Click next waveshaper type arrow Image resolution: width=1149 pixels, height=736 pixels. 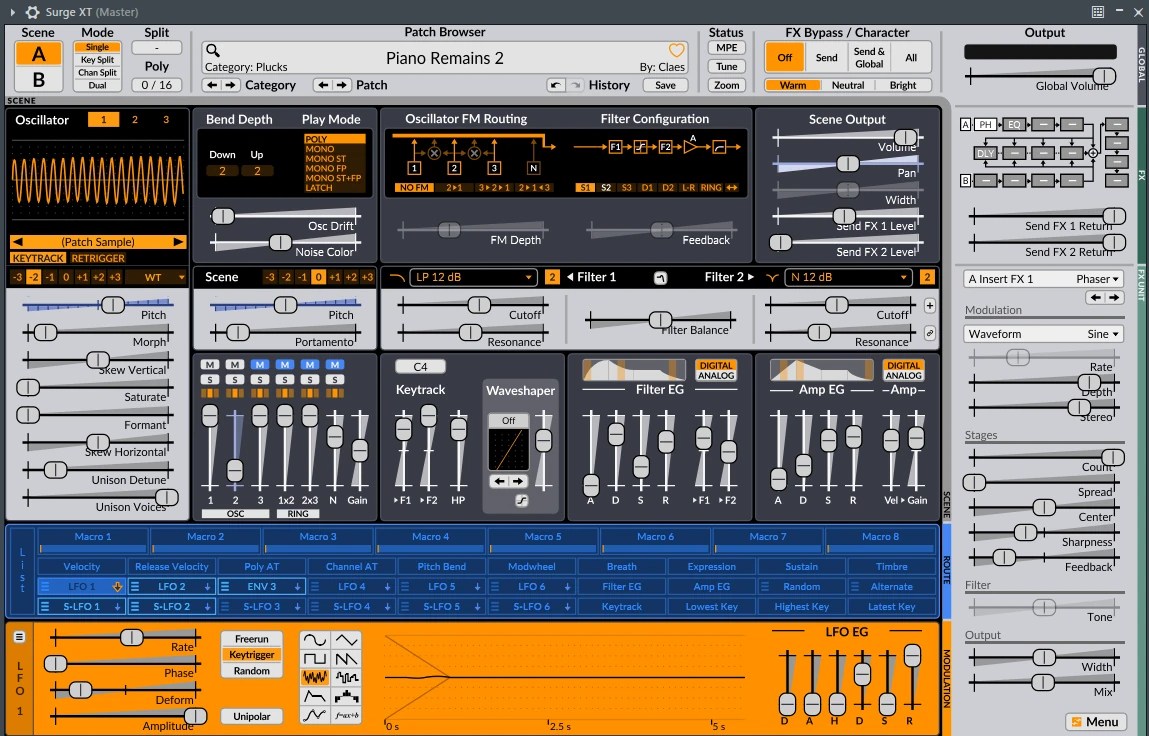518,482
